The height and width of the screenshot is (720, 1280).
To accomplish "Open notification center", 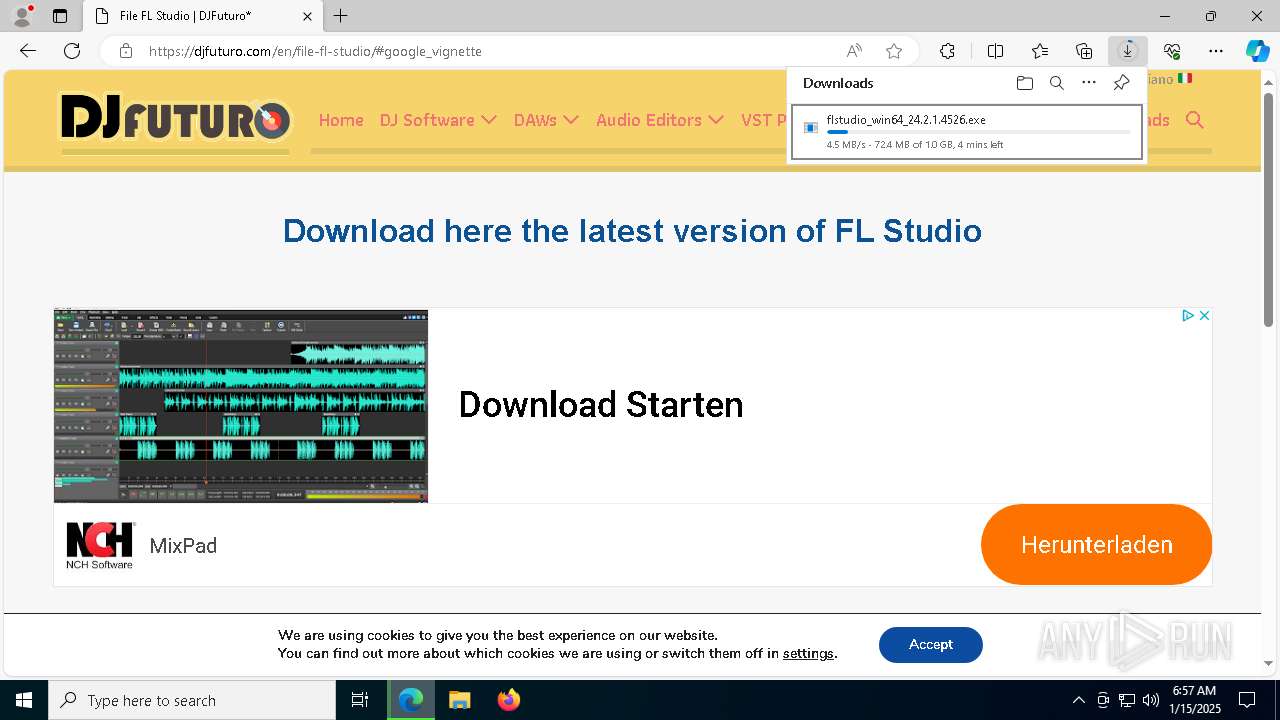I will point(1247,700).
